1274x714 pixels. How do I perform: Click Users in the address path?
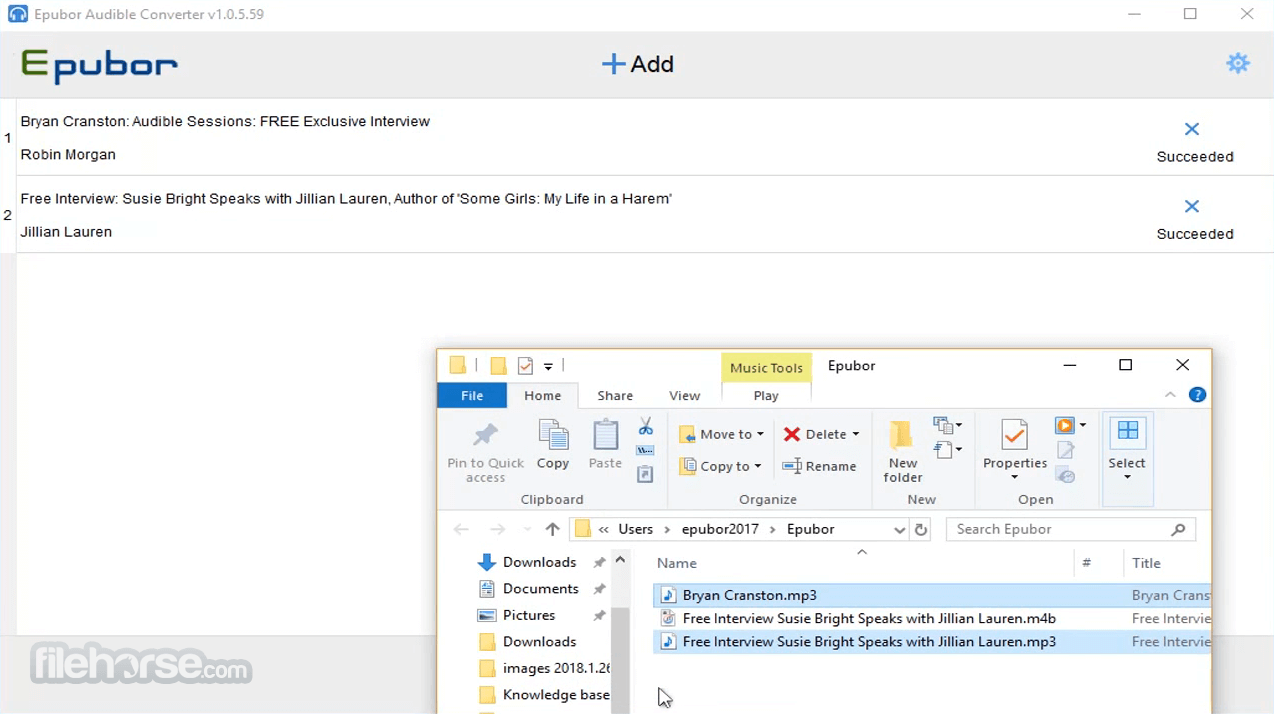[635, 529]
